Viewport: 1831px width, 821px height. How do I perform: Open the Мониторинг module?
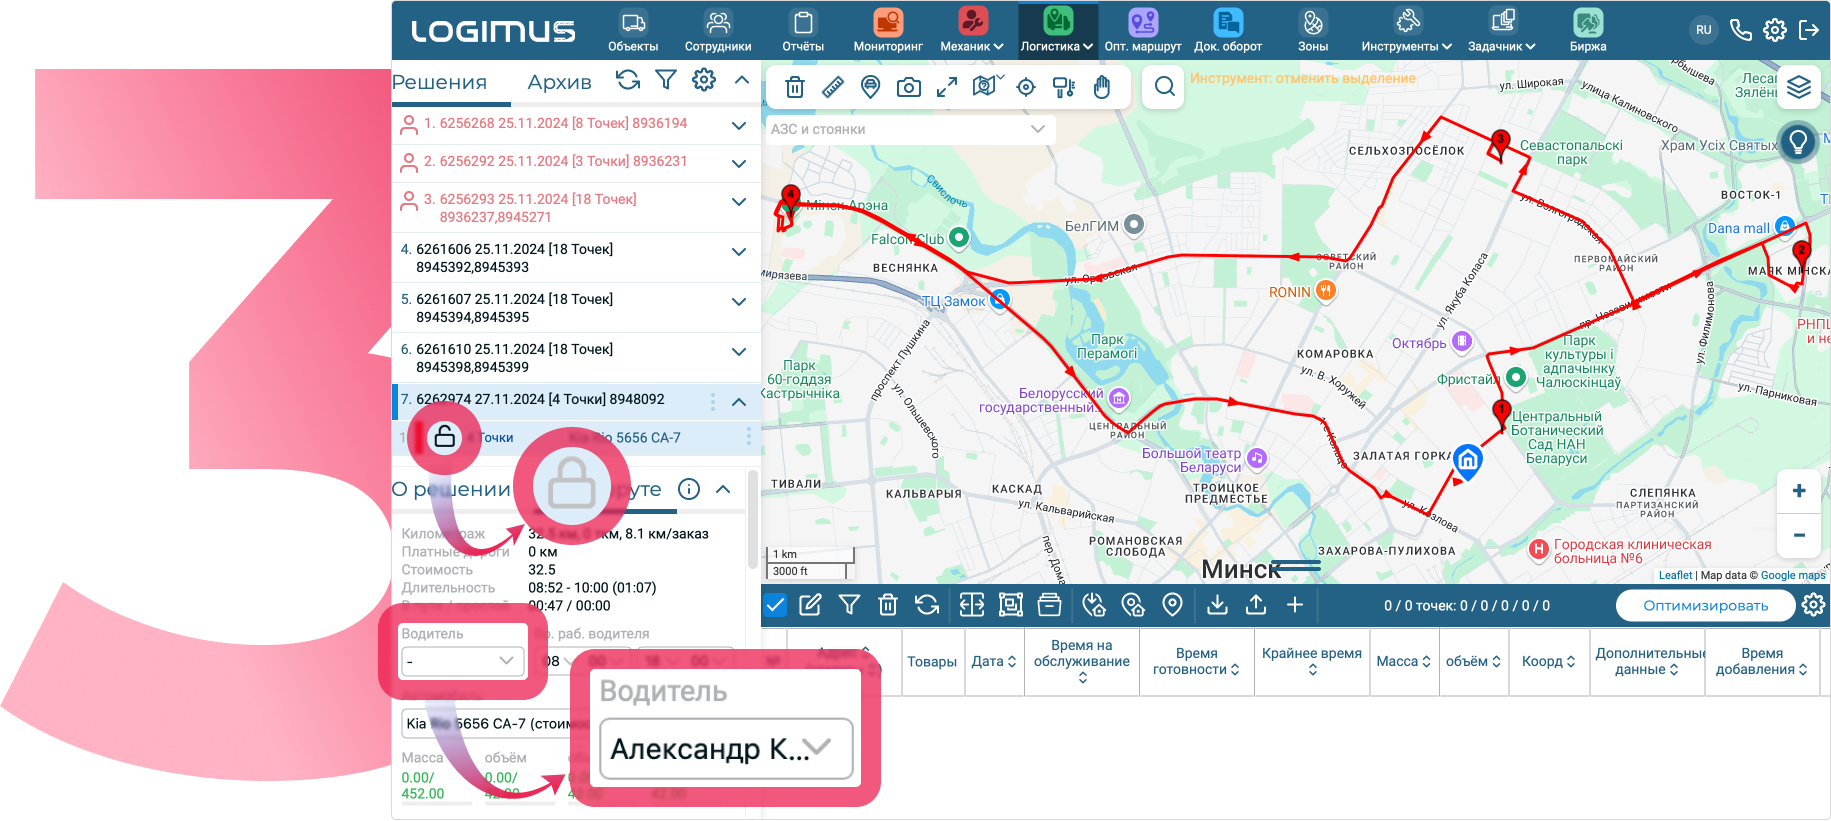pyautogui.click(x=888, y=31)
